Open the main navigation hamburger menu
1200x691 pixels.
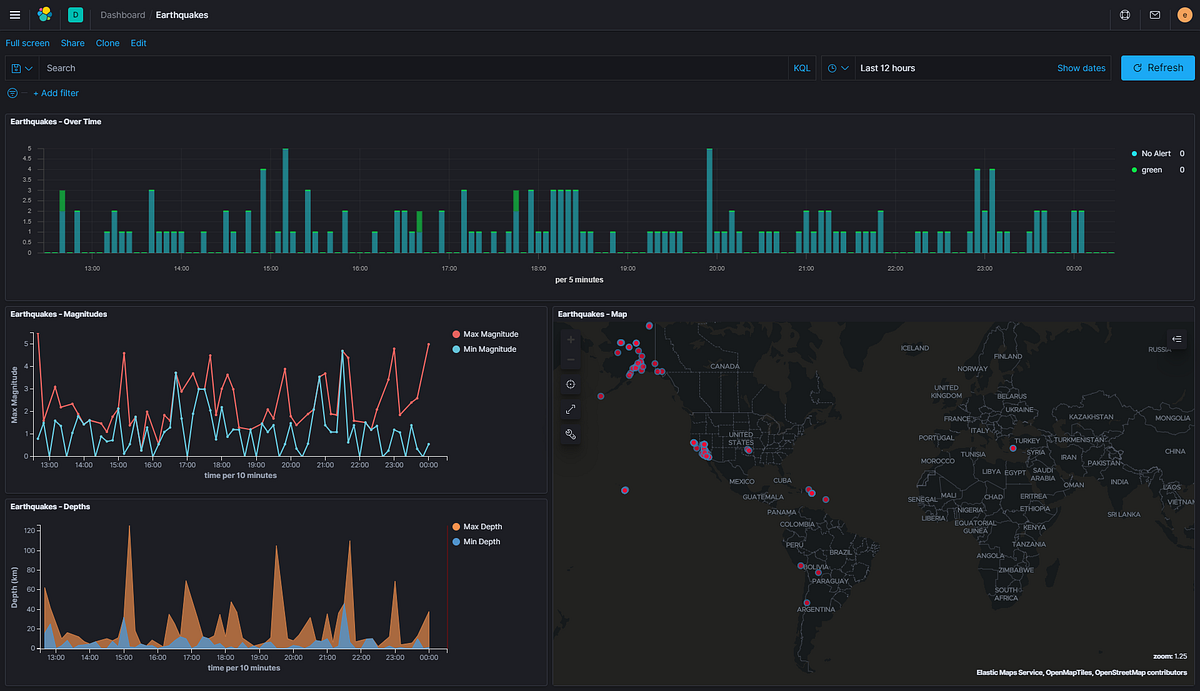[x=15, y=15]
